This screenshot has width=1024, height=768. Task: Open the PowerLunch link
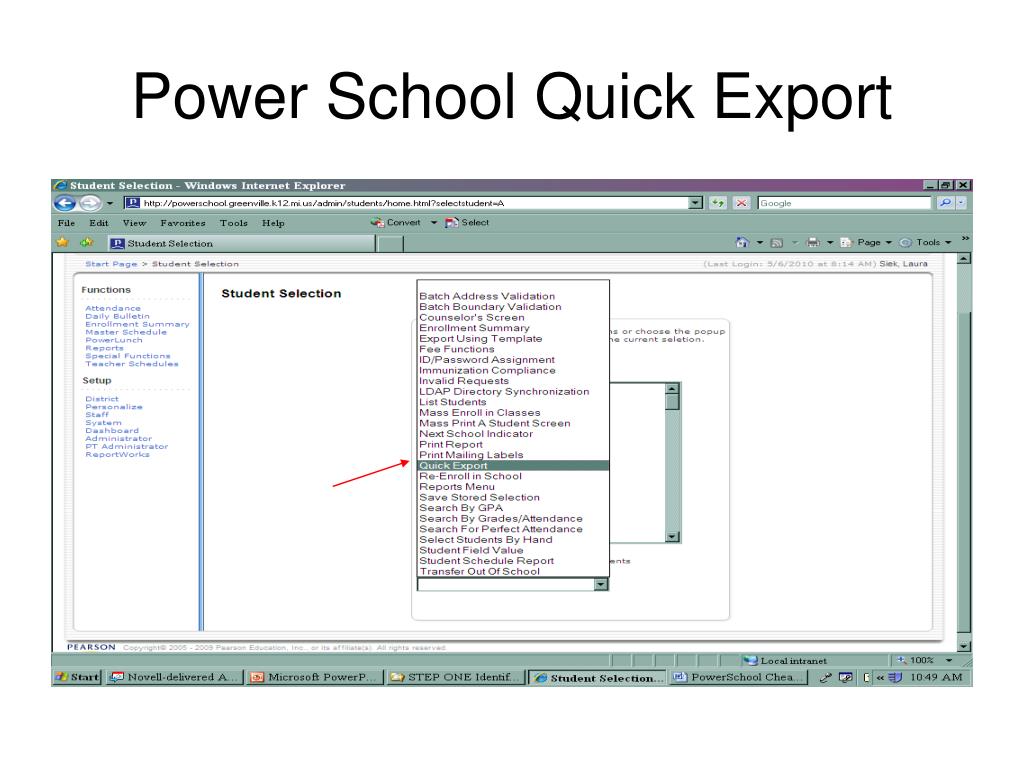(x=114, y=340)
